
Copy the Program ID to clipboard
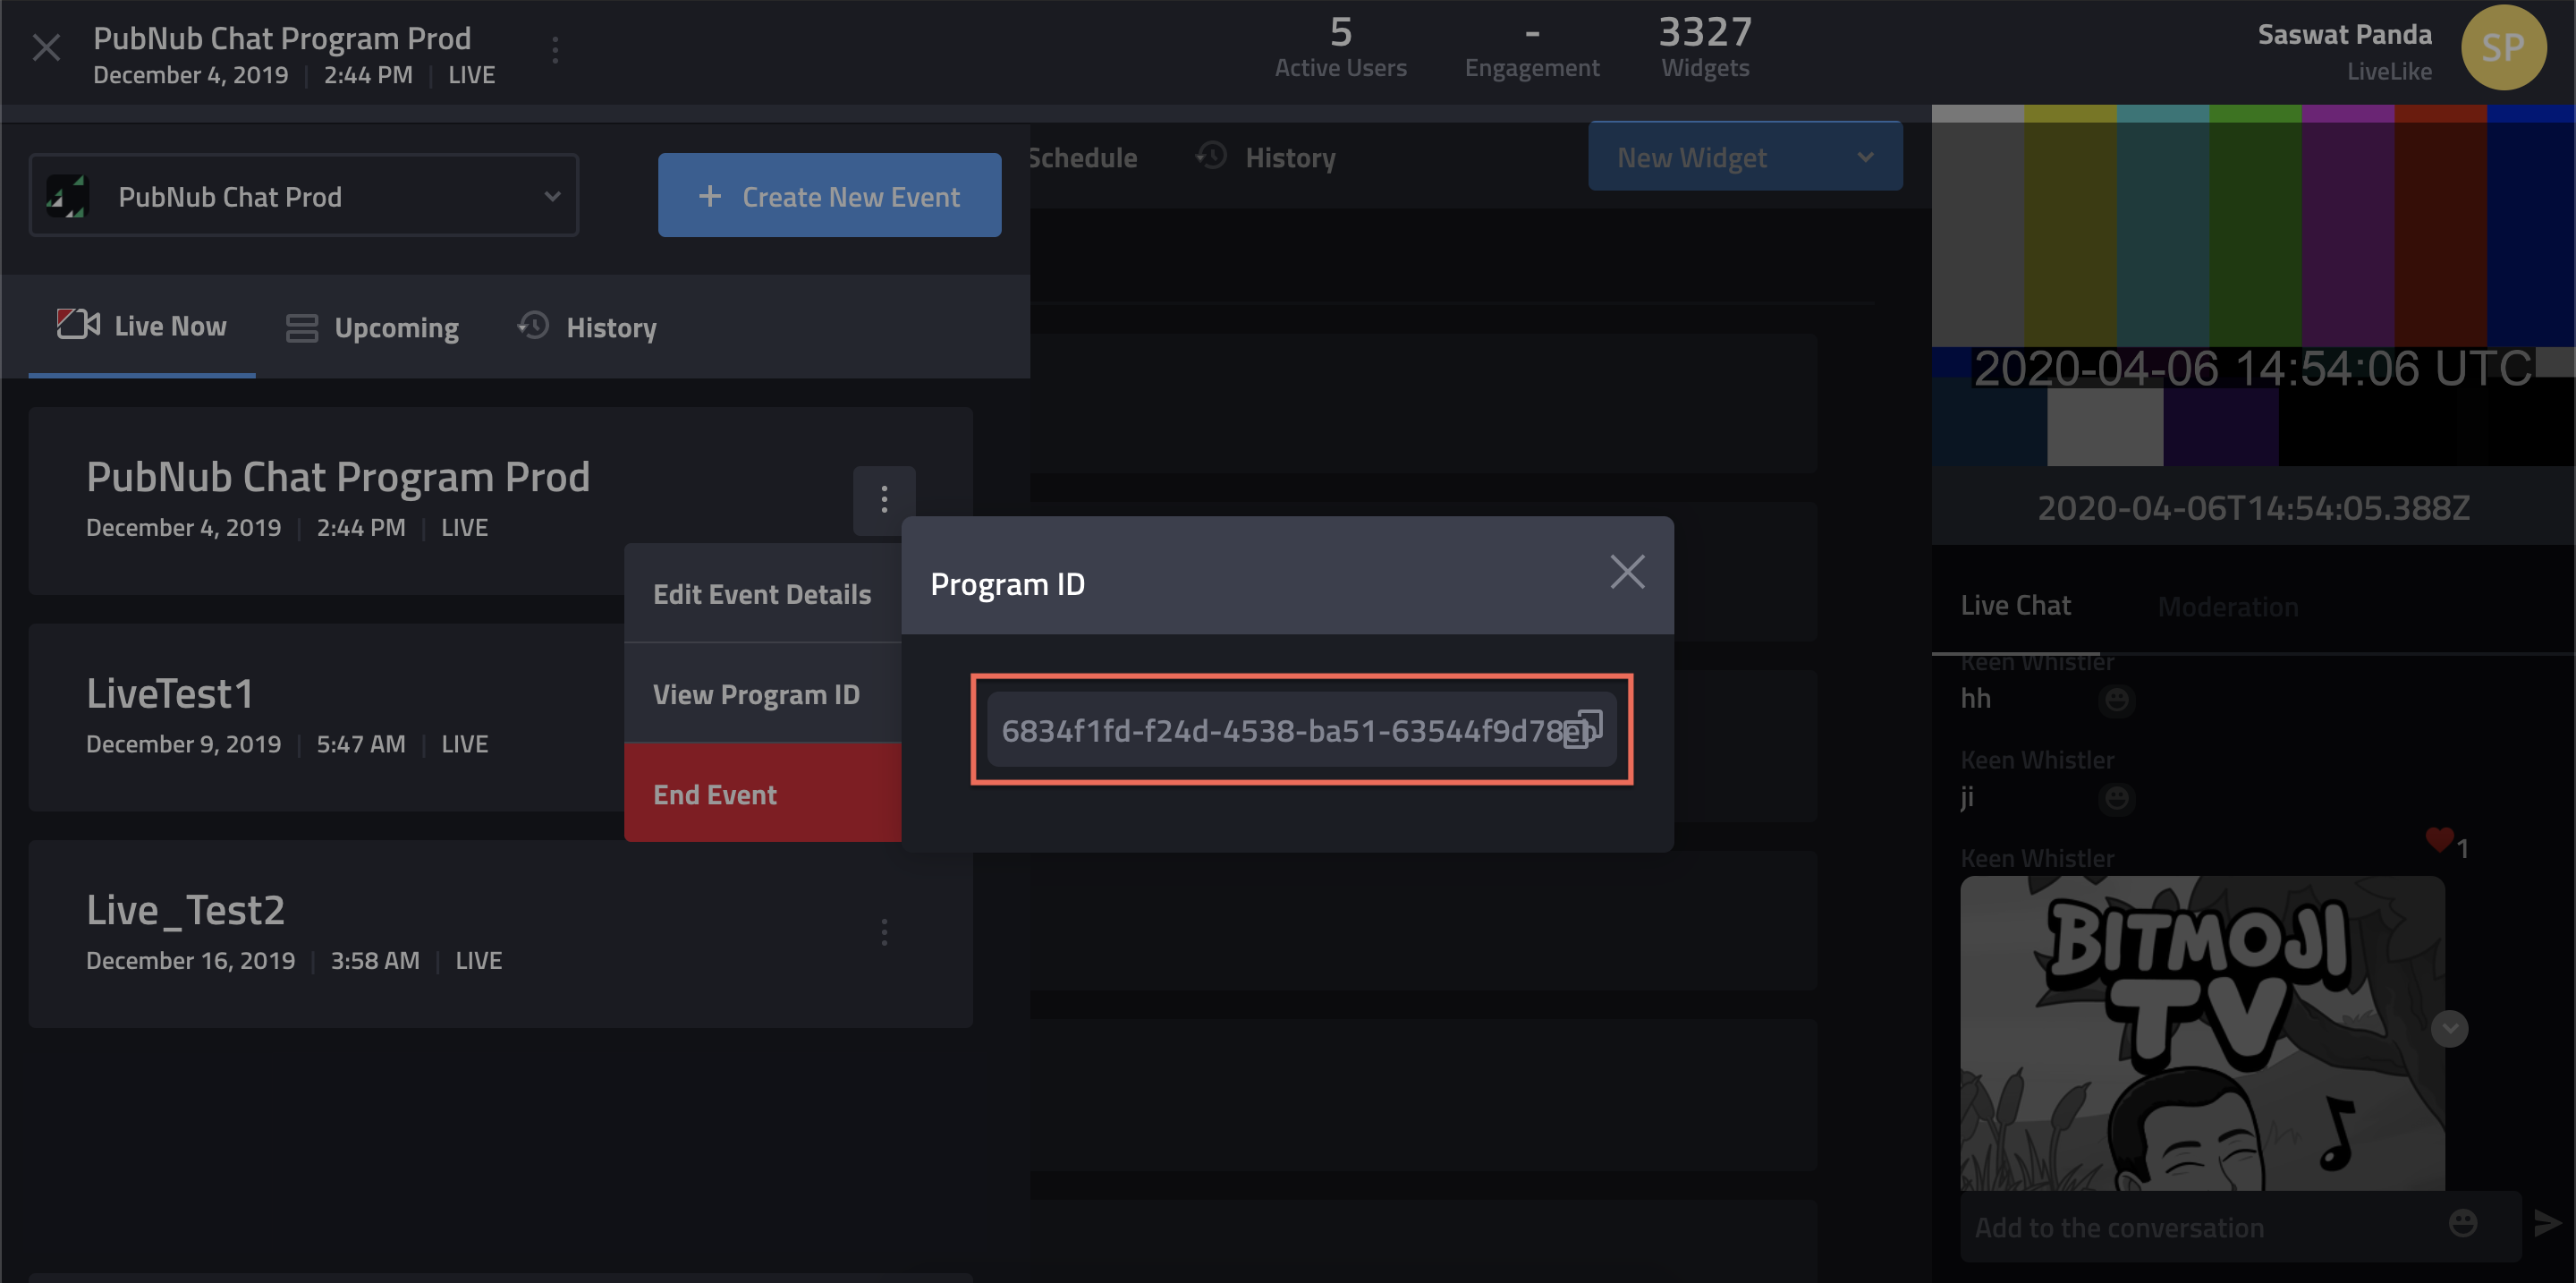[x=1583, y=729]
